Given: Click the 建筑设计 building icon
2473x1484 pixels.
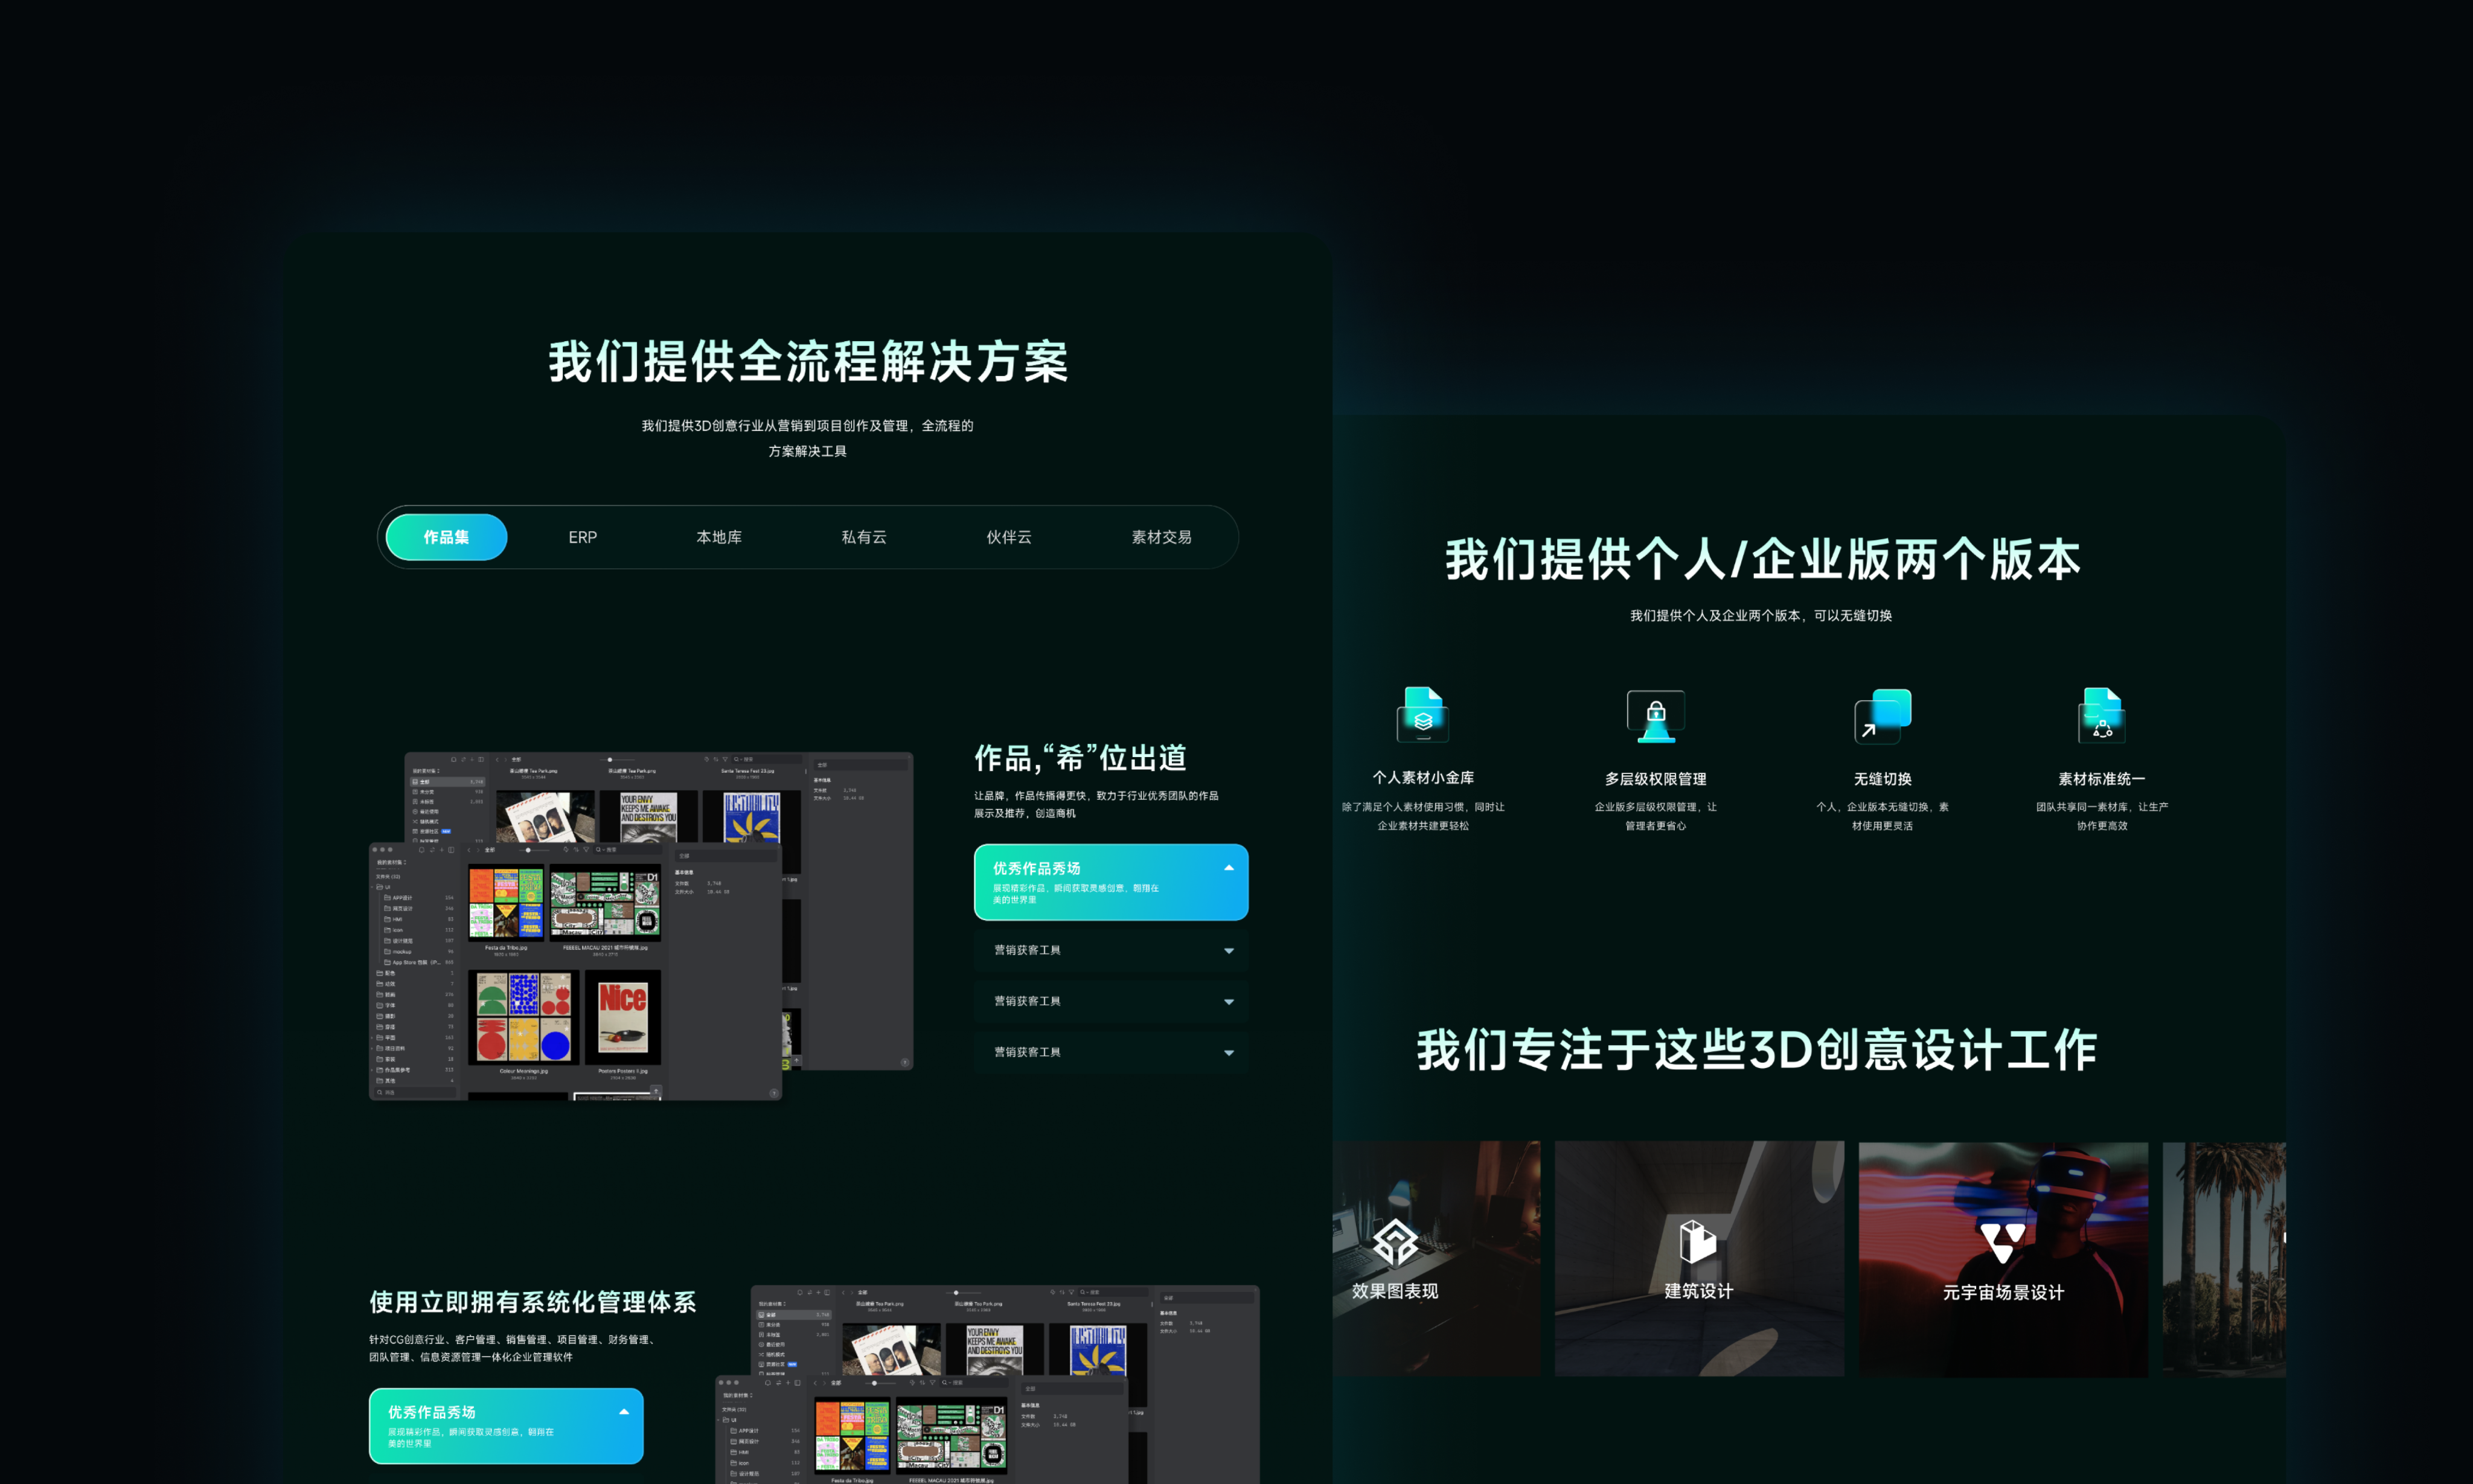Looking at the screenshot, I should point(1698,1242).
